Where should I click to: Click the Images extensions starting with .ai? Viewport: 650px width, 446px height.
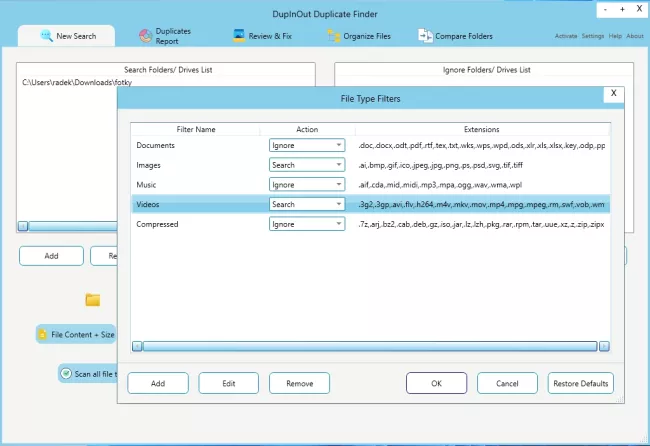coord(440,165)
